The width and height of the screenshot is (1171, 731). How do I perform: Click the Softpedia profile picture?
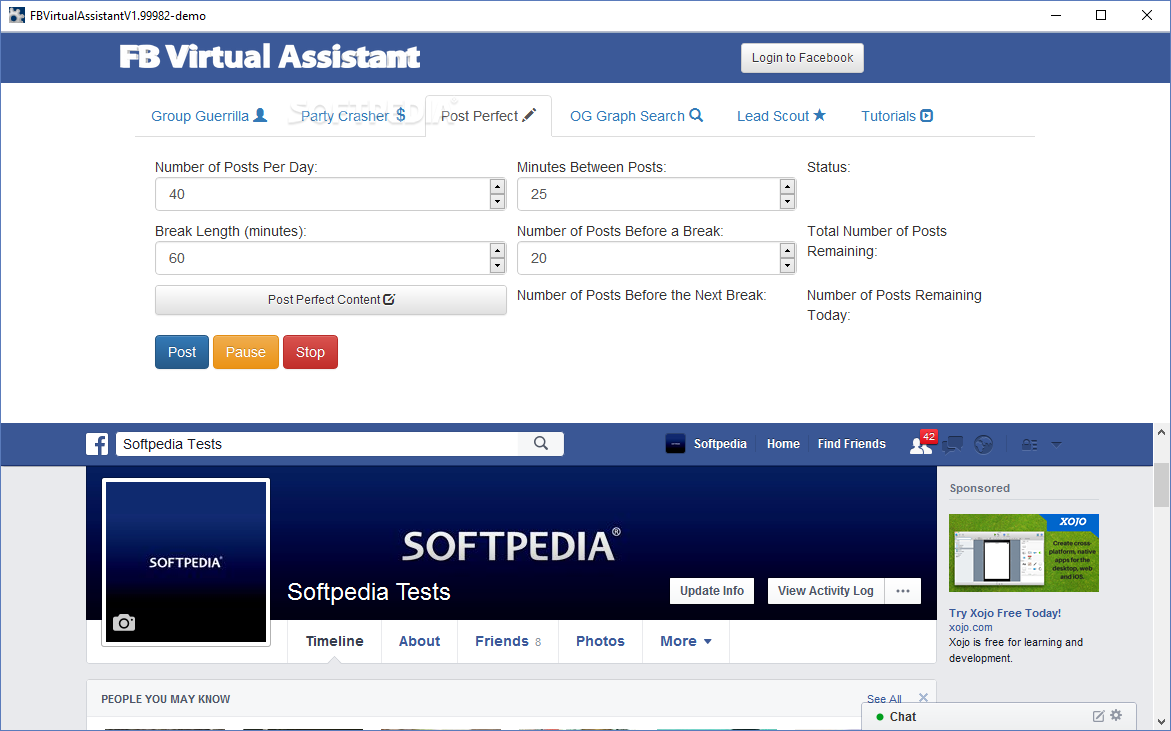coord(186,562)
